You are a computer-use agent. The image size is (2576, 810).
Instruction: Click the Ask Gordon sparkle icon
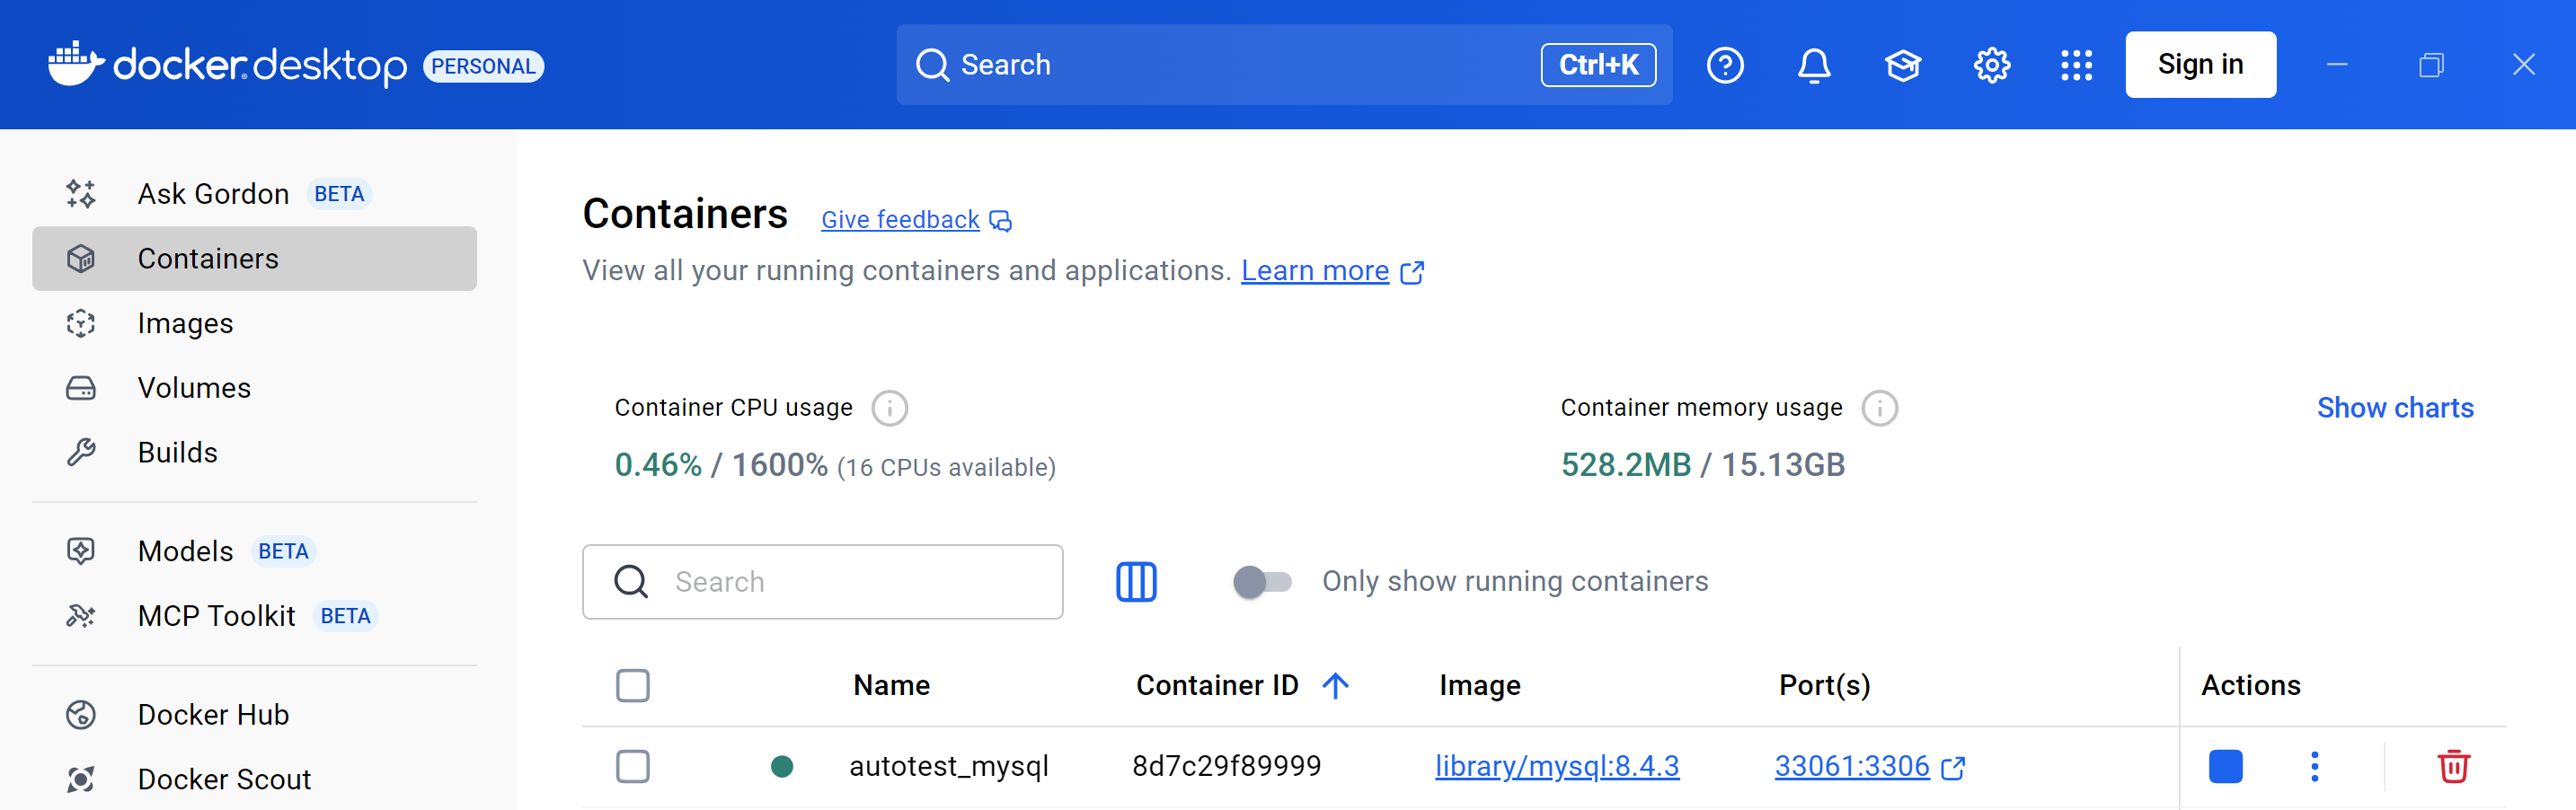(x=81, y=193)
